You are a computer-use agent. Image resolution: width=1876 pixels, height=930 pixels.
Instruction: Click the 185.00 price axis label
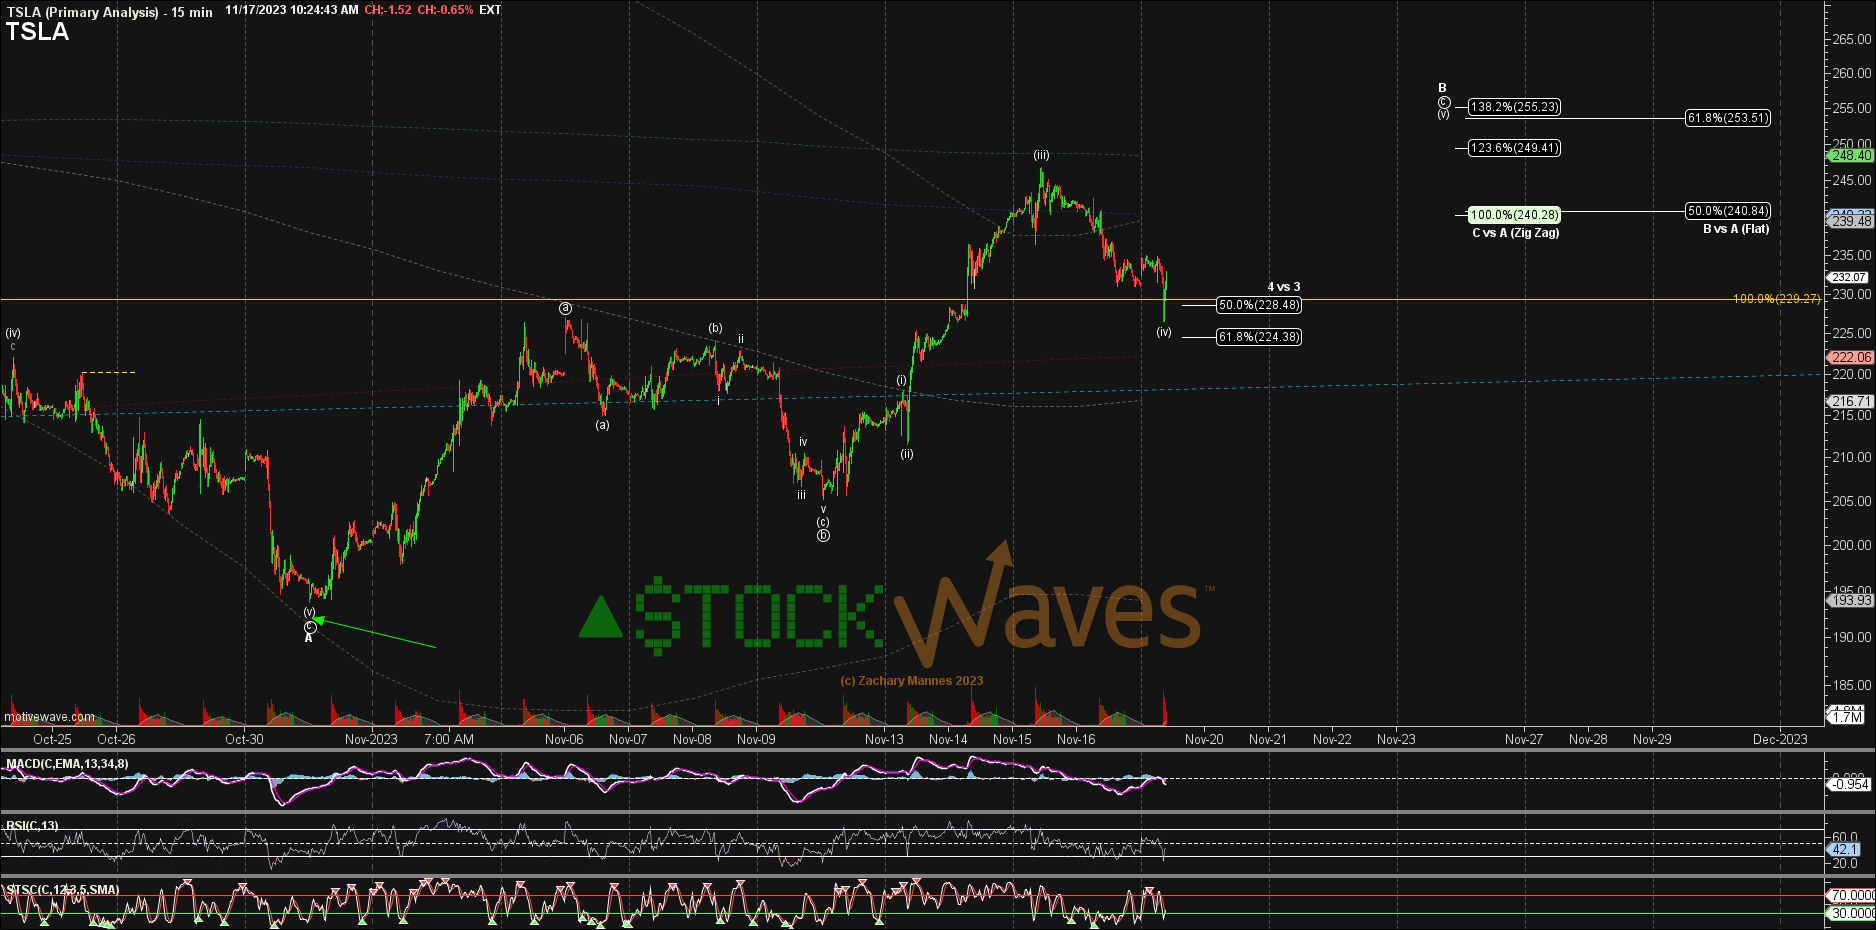1852,685
